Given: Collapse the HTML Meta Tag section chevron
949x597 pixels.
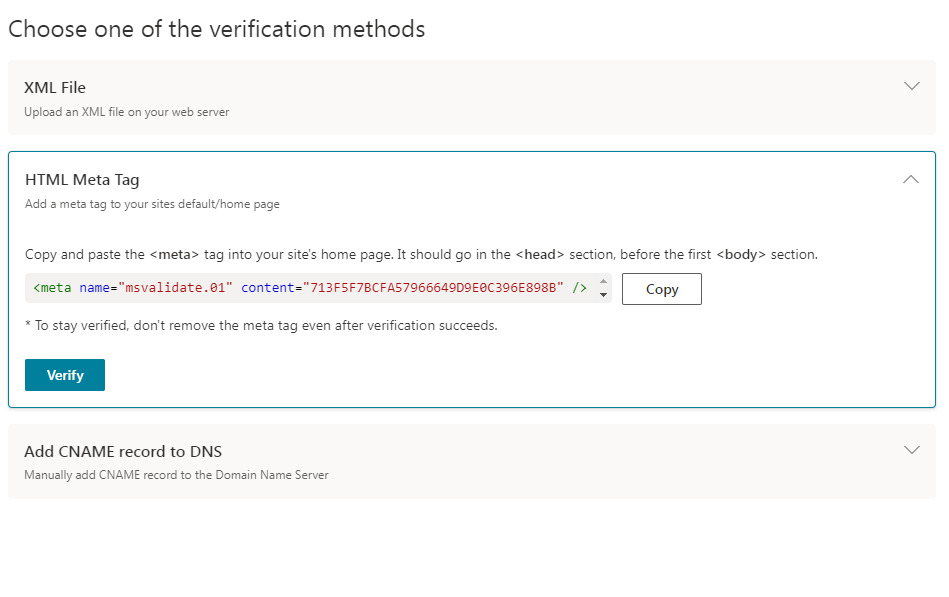Looking at the screenshot, I should point(910,179).
